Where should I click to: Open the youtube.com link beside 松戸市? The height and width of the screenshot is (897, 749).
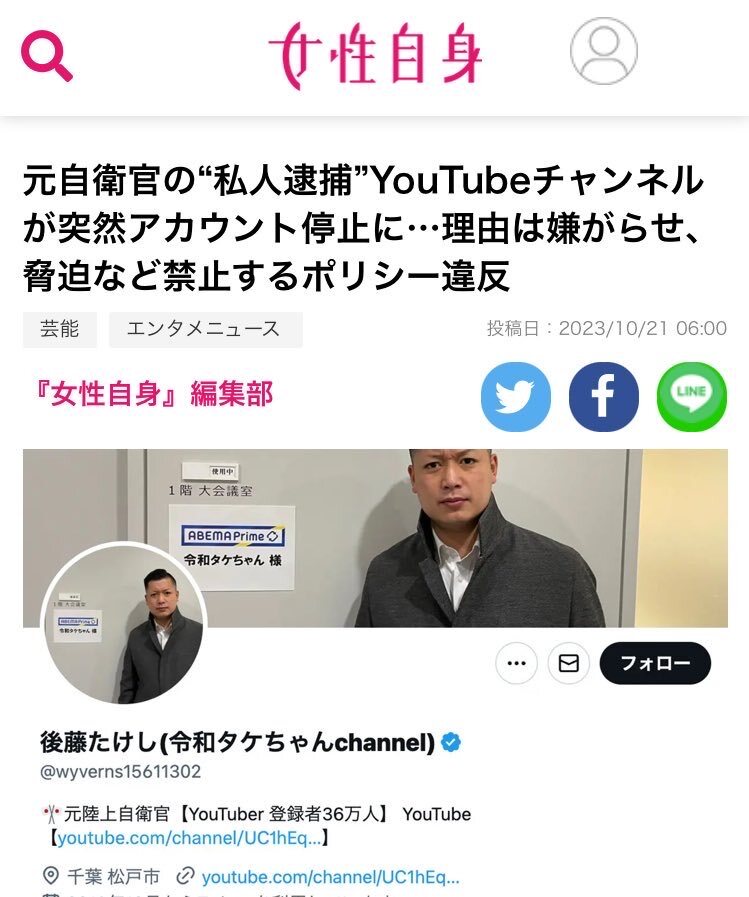click(x=330, y=876)
